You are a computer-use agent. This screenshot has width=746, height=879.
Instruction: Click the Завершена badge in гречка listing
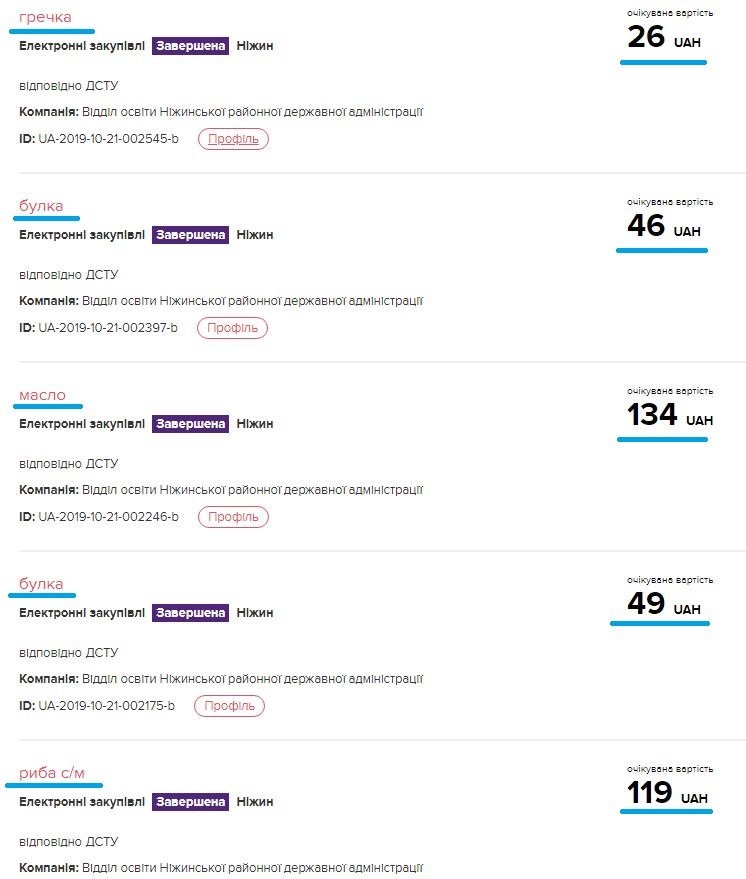coord(190,46)
